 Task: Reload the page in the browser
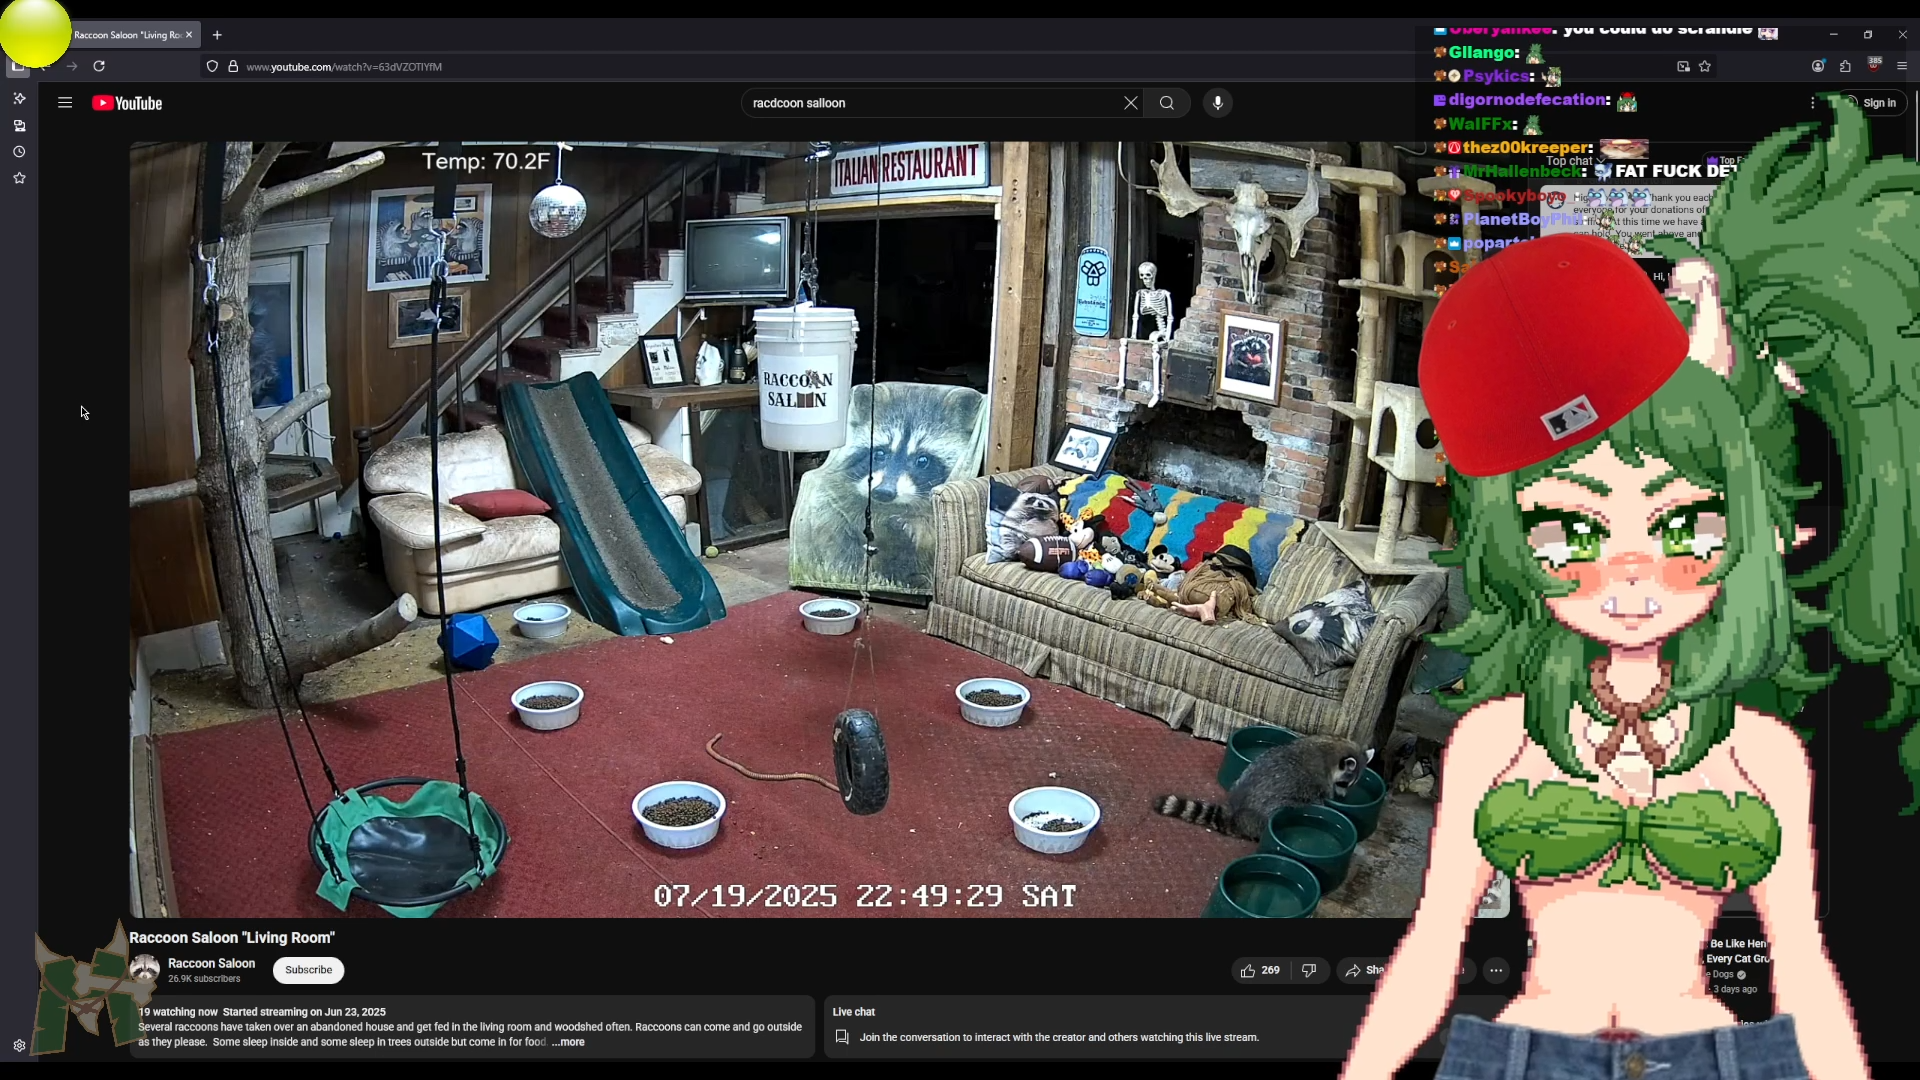point(99,66)
